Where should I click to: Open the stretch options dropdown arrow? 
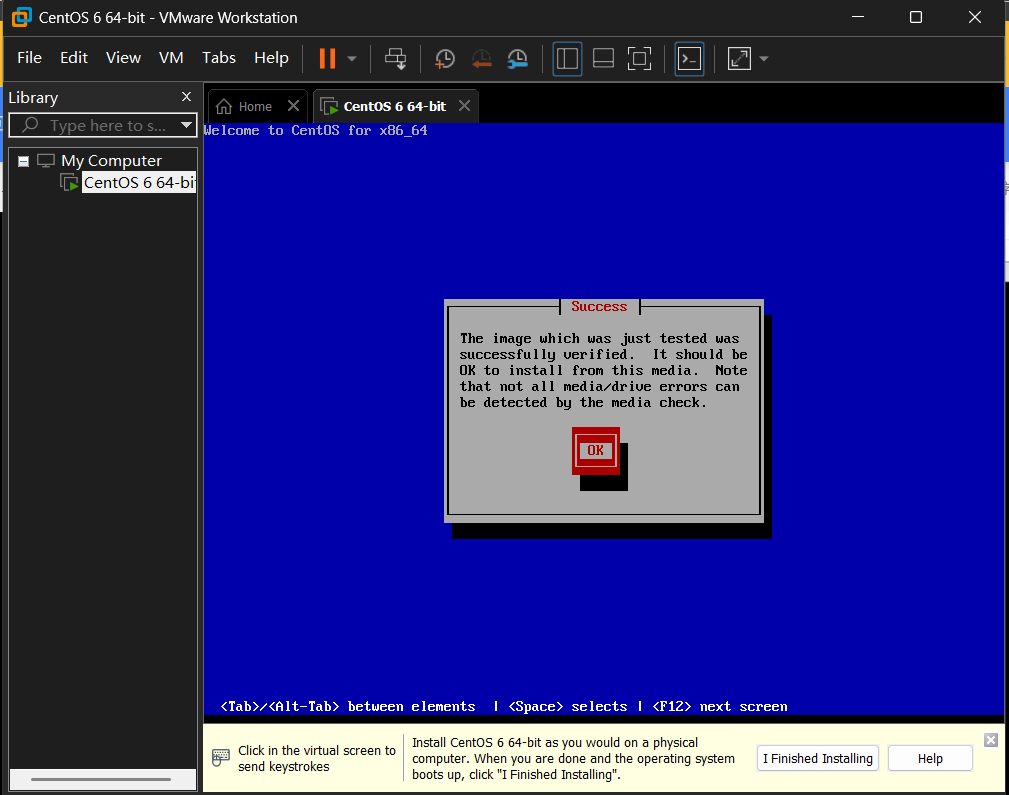point(764,59)
